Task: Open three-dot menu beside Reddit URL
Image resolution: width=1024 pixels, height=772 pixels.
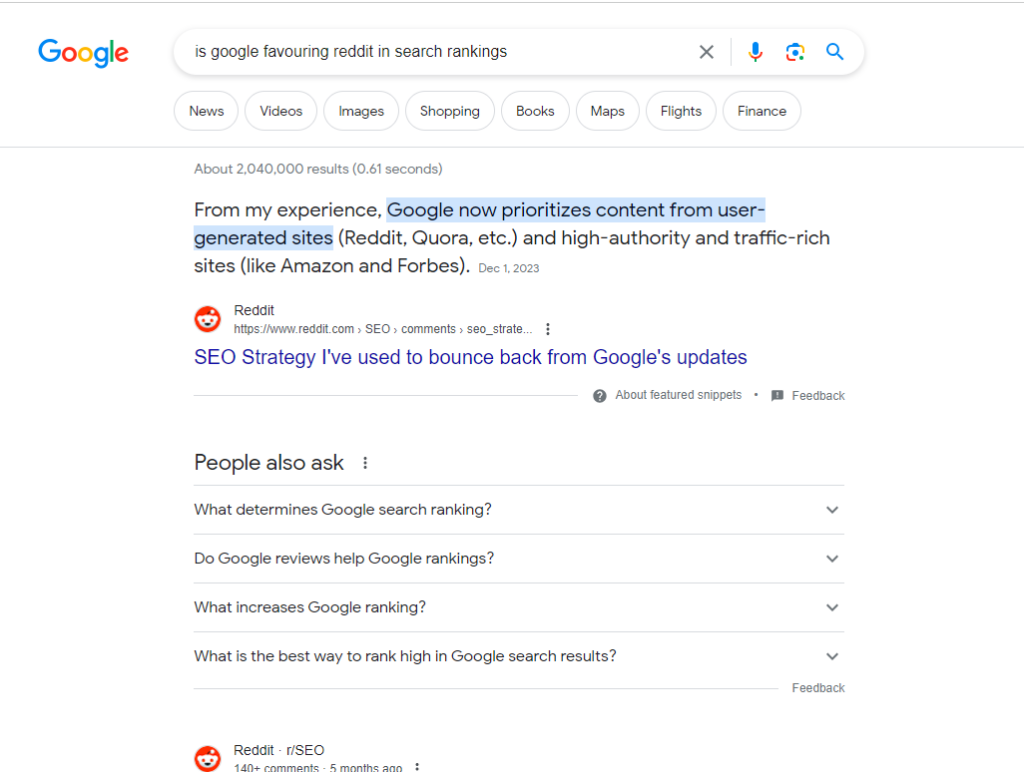Action: coord(548,329)
